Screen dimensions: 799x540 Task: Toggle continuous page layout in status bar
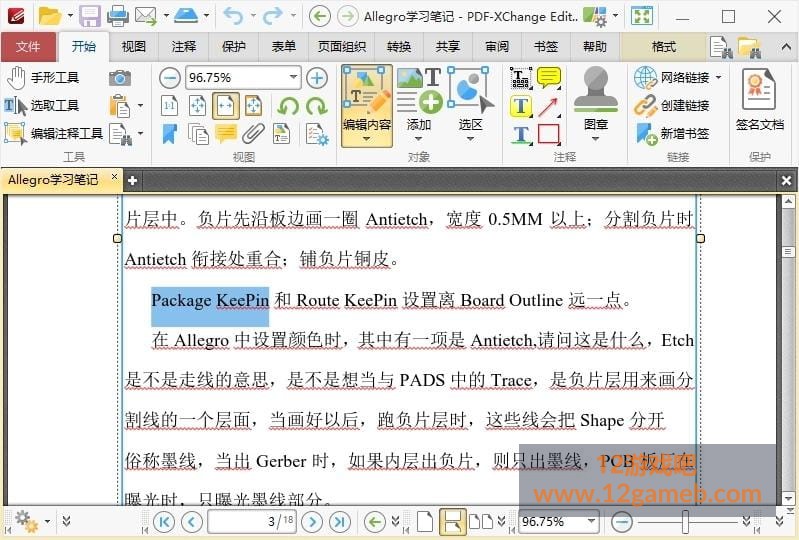[452, 522]
